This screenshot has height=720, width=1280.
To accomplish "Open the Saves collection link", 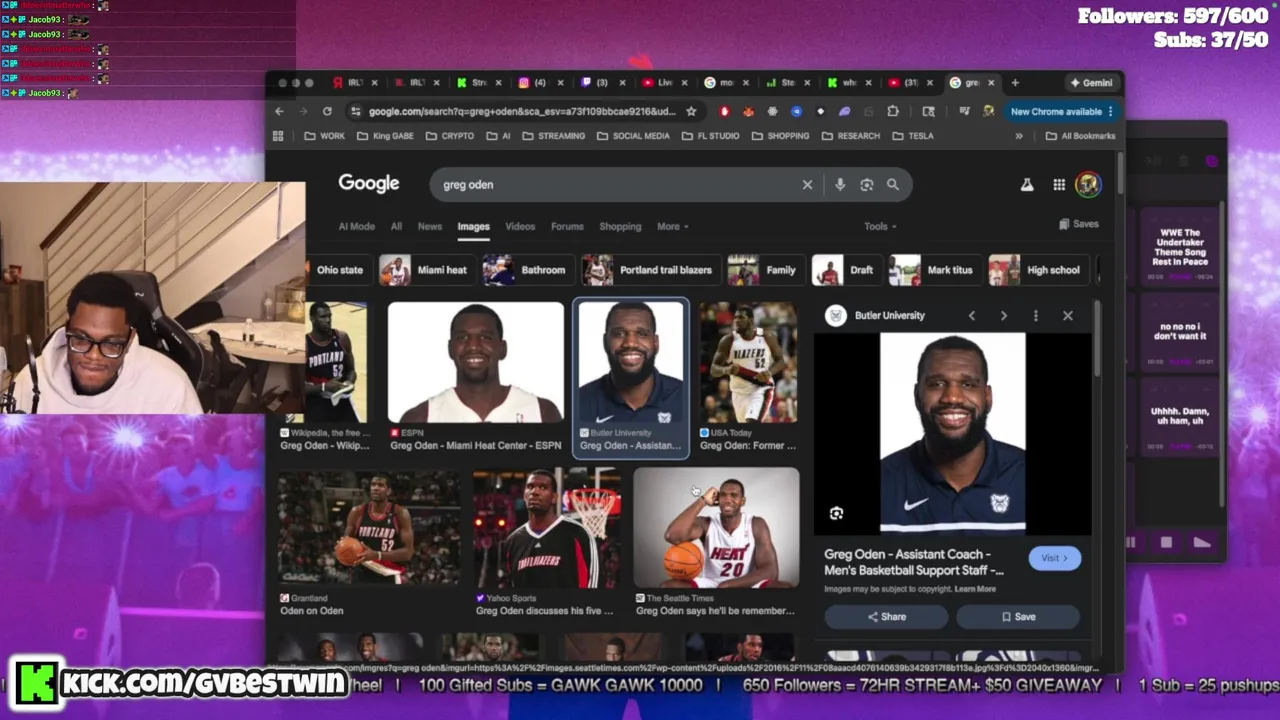I will pos(1079,225).
